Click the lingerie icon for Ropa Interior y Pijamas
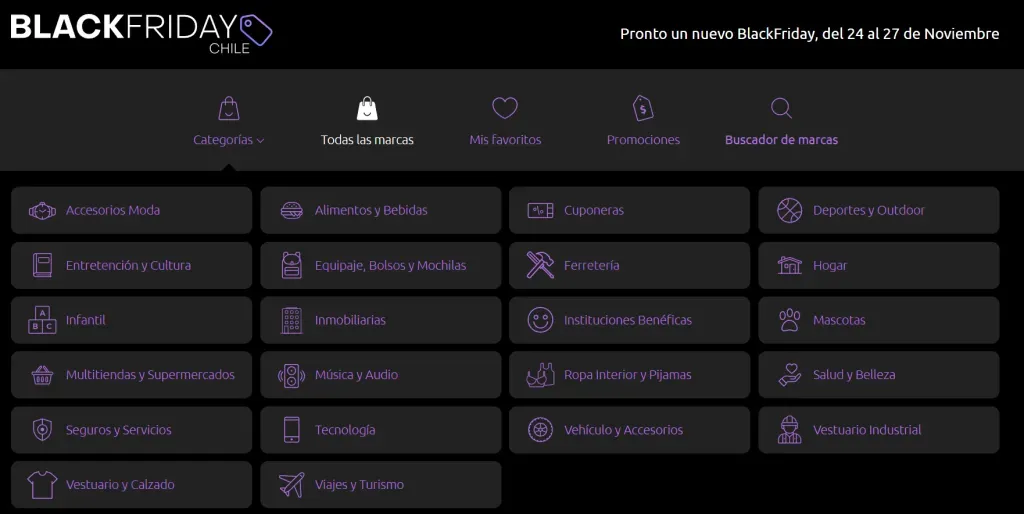The image size is (1024, 514). coord(541,375)
